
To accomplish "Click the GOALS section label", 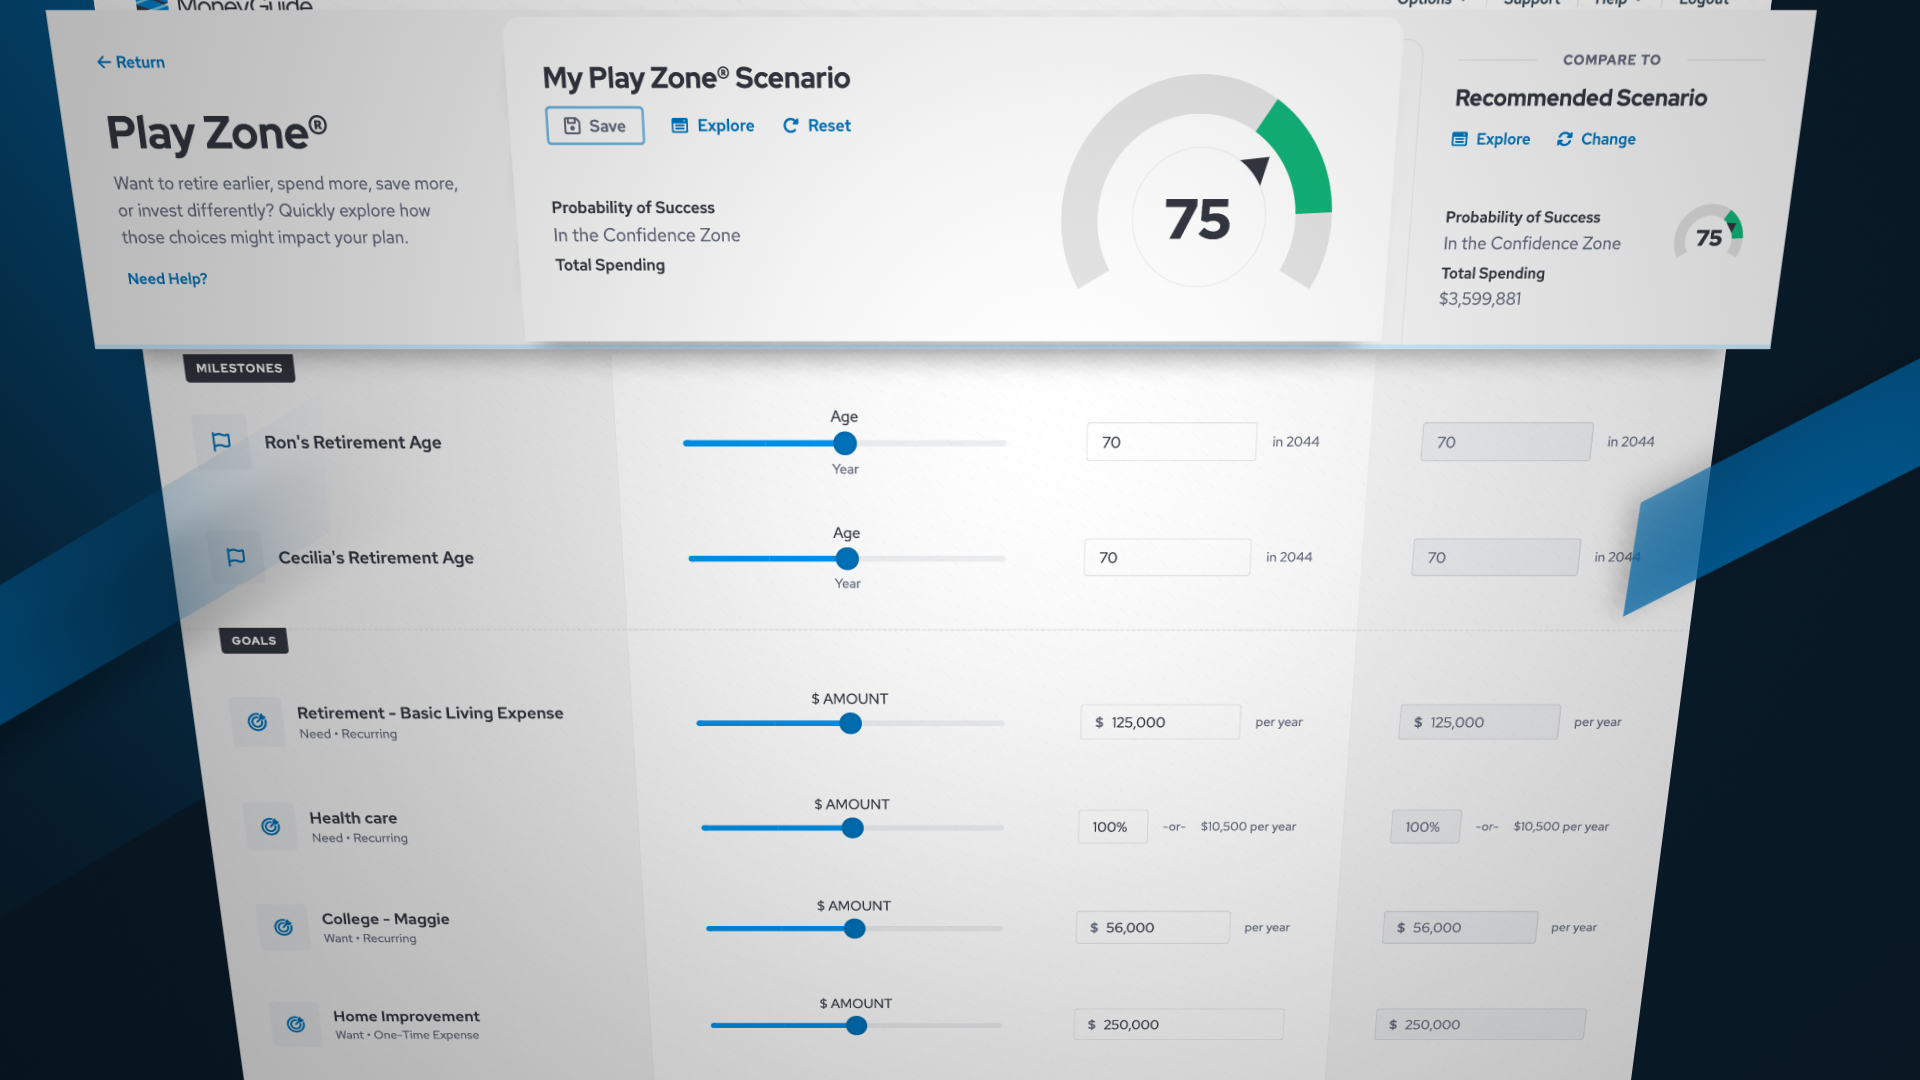I will [254, 640].
